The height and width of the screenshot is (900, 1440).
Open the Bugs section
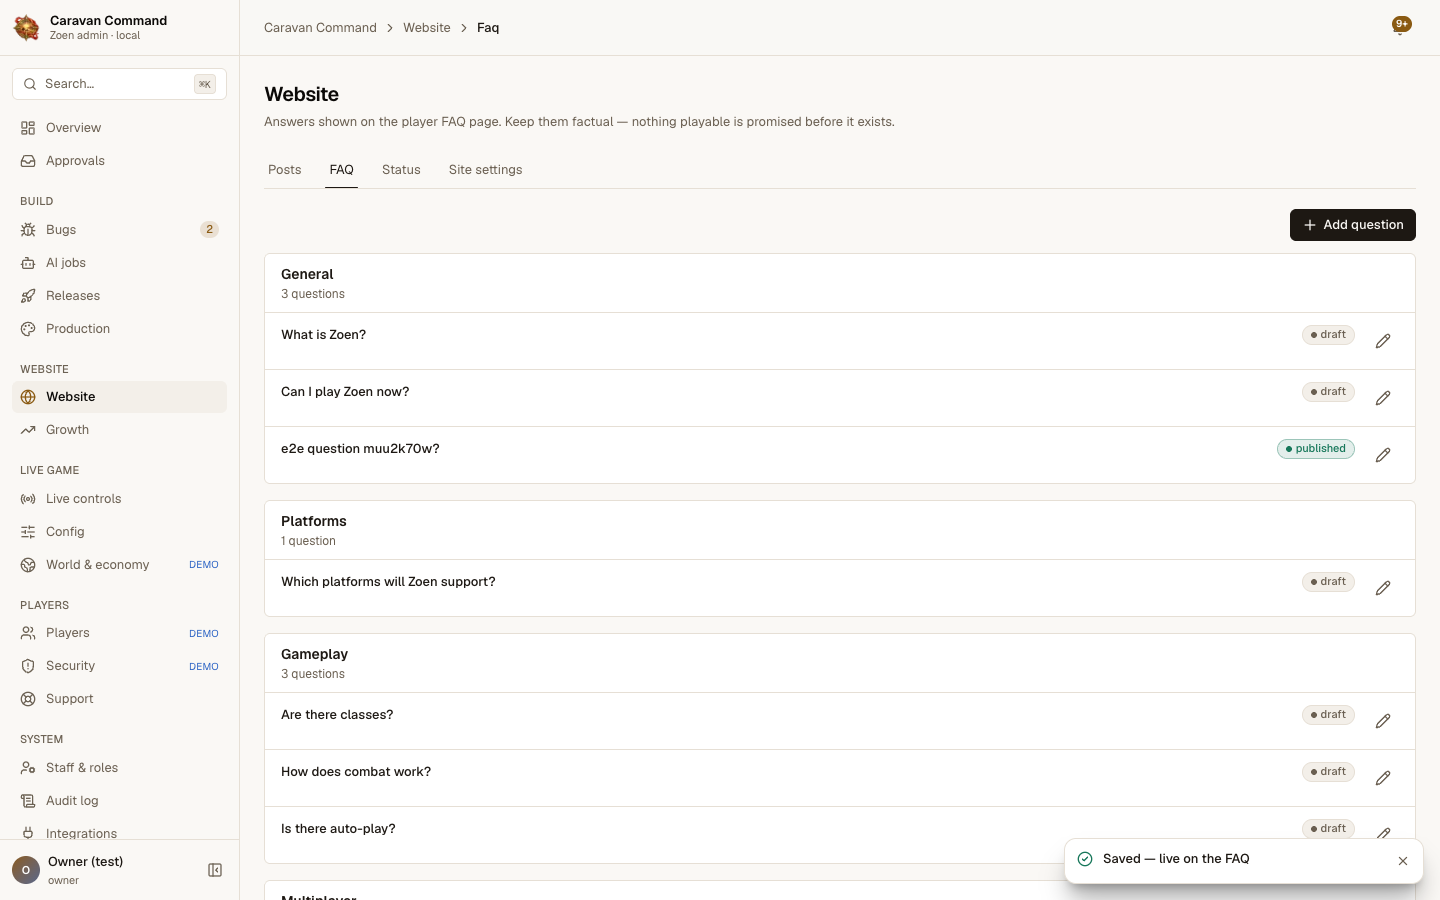pos(119,230)
